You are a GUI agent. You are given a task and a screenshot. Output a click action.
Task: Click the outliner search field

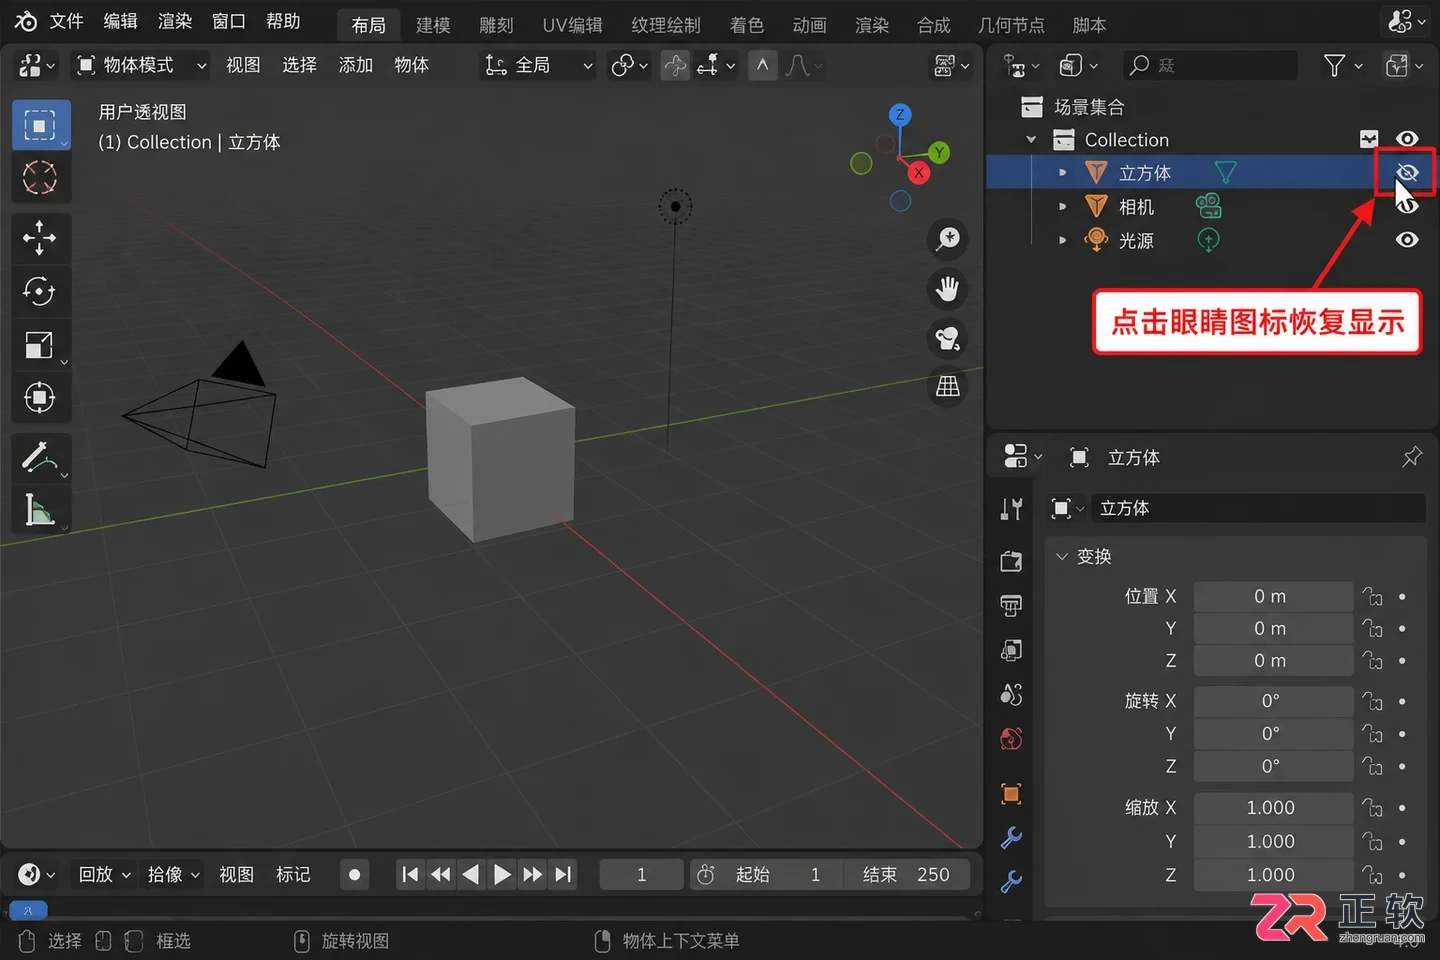tap(1210, 66)
